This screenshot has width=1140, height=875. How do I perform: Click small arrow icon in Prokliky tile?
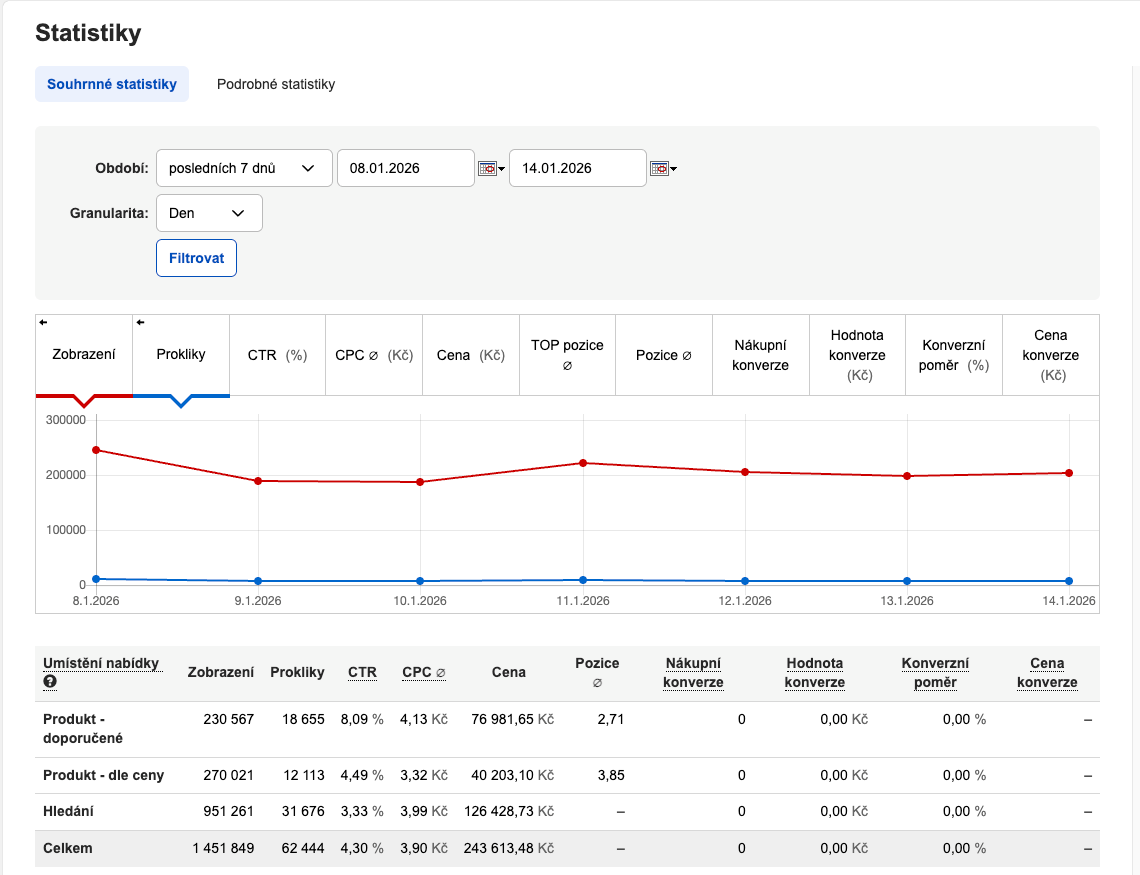[141, 322]
